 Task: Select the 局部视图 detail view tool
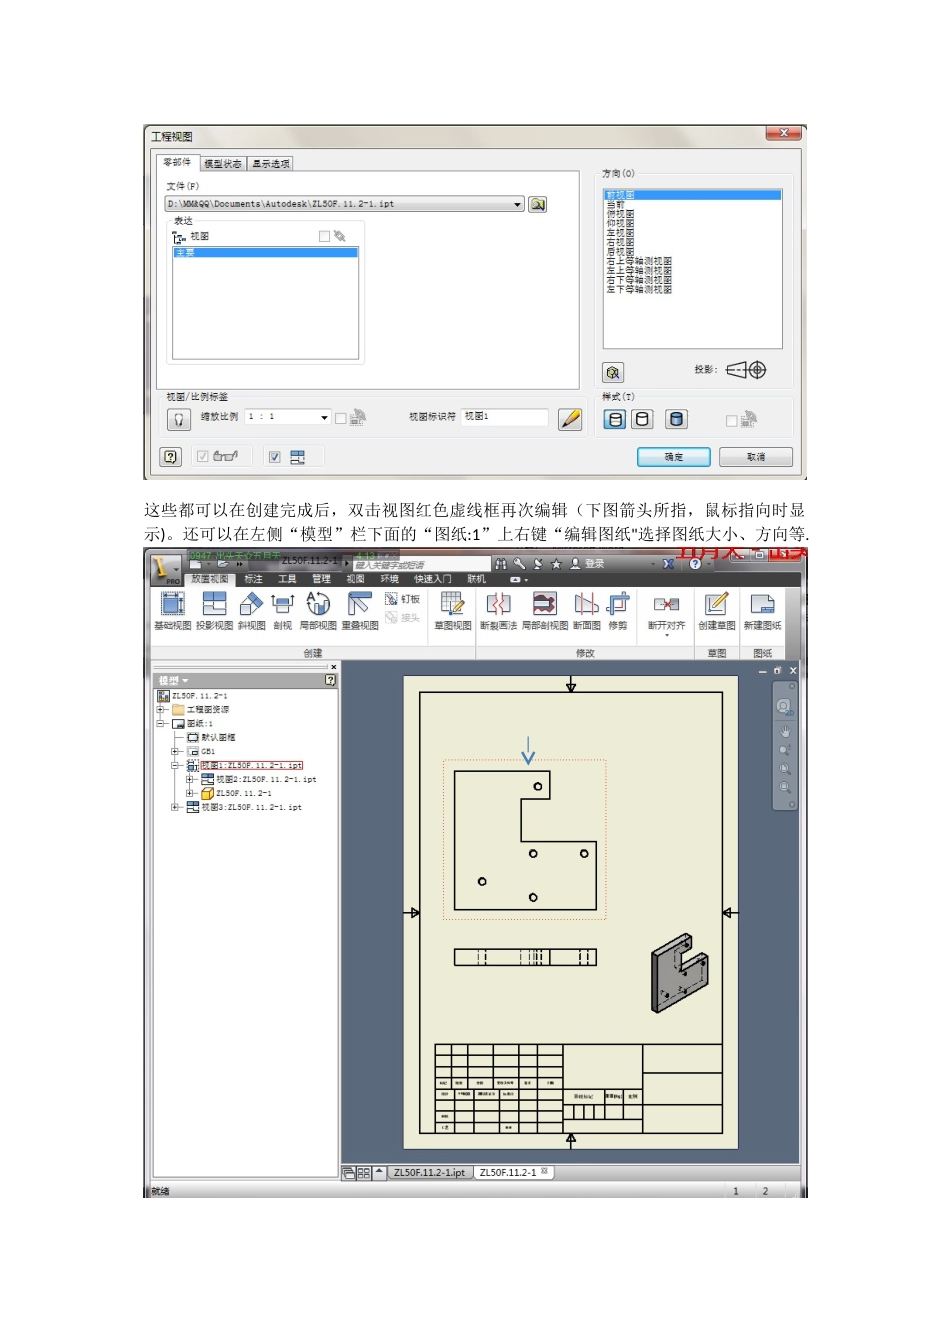(x=318, y=611)
